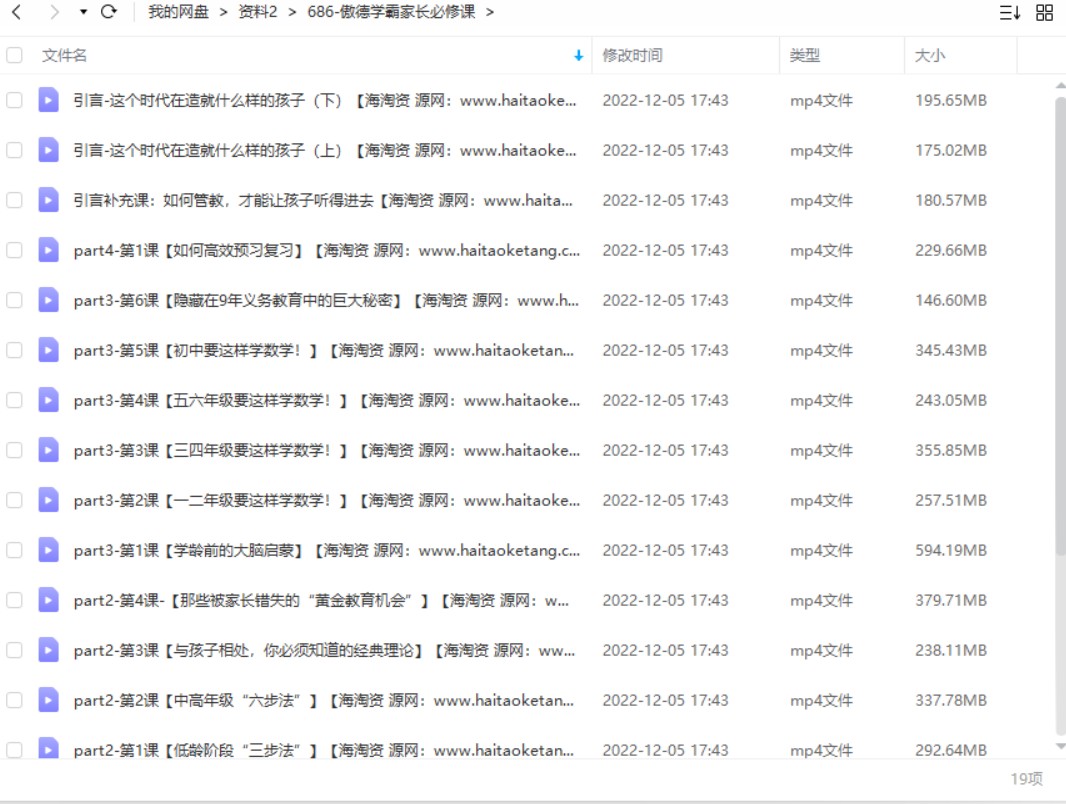Click the video icon of part3-第1课 file
The image size is (1066, 804).
click(48, 550)
